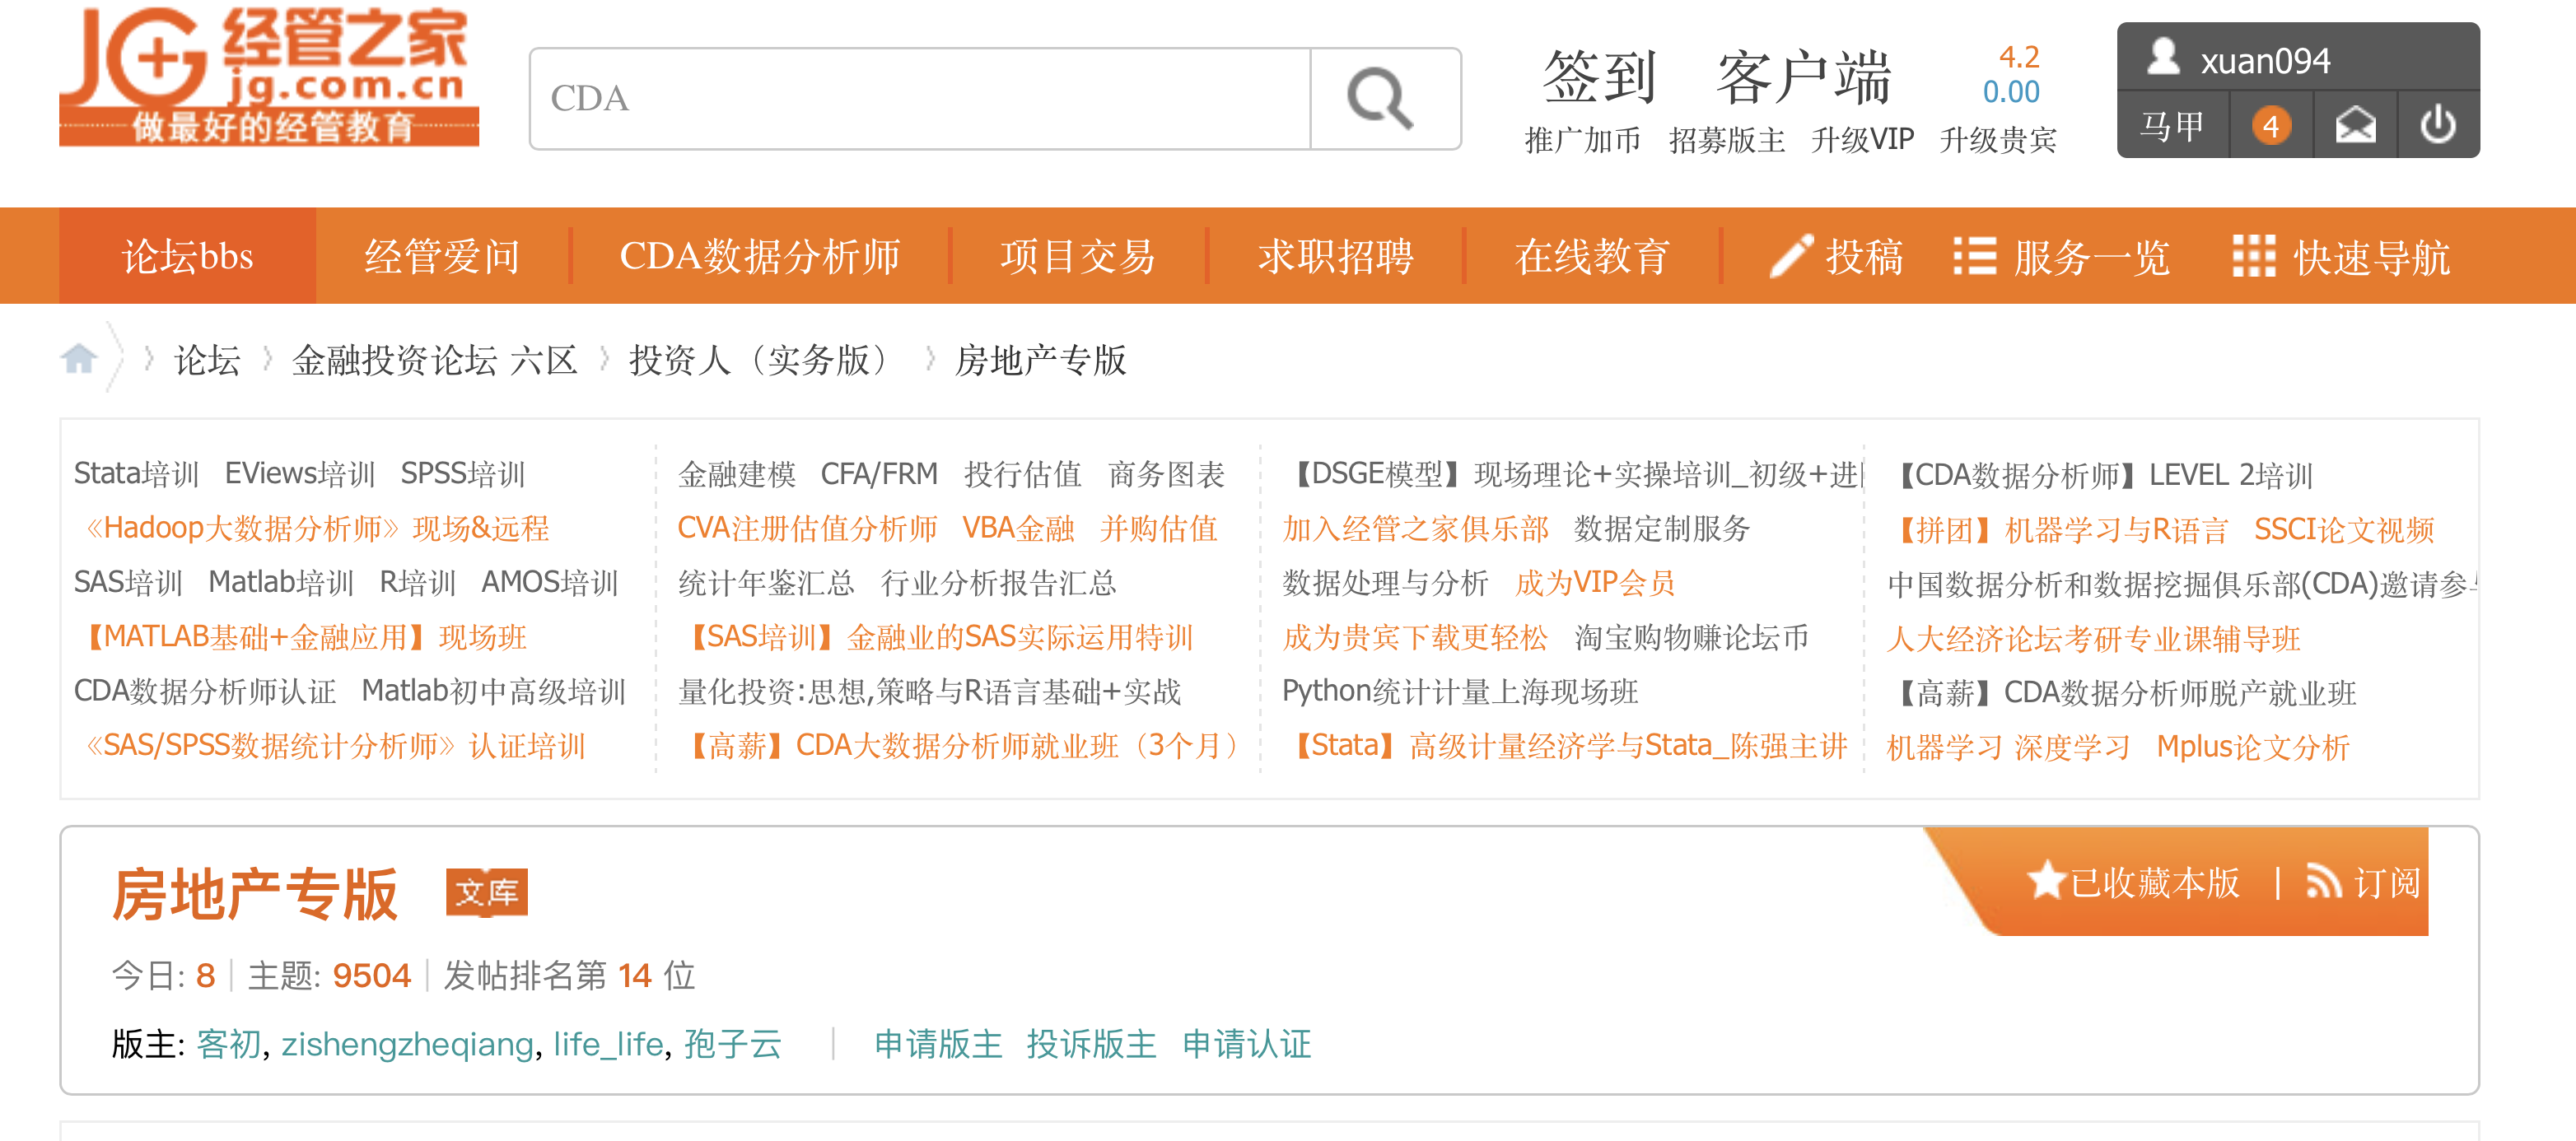Click the 签到 check-in link
This screenshot has height=1141, width=2576.
click(x=1599, y=77)
